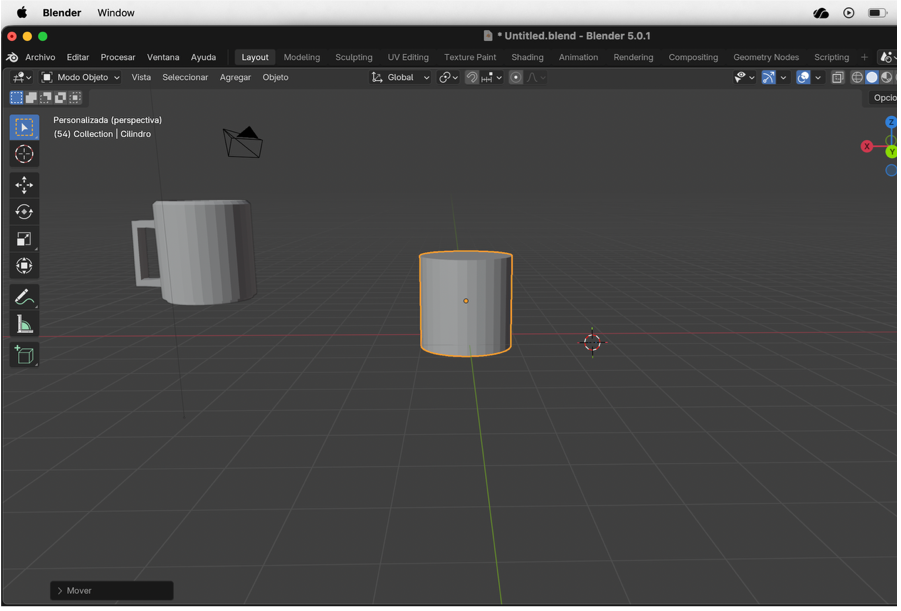The image size is (901, 611).
Task: Add a new workspace with plus button
Action: tap(864, 57)
